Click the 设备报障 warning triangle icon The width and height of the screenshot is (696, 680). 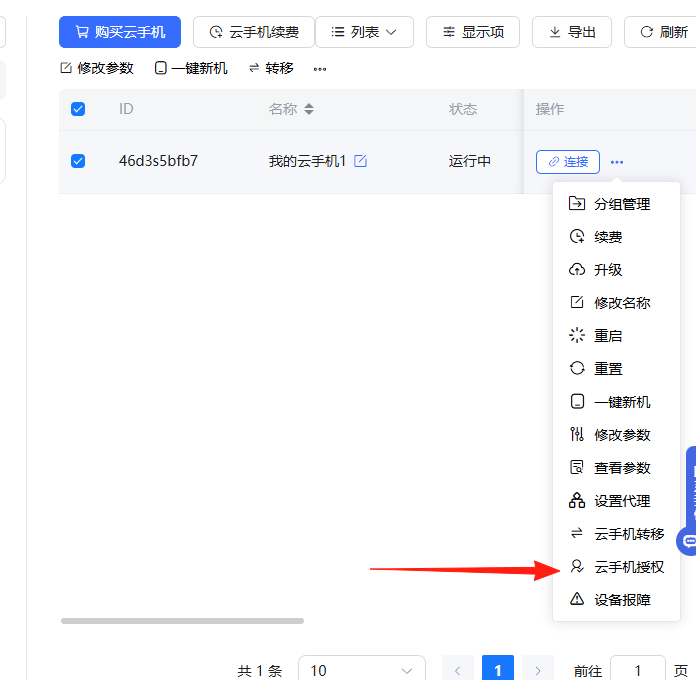coord(577,600)
